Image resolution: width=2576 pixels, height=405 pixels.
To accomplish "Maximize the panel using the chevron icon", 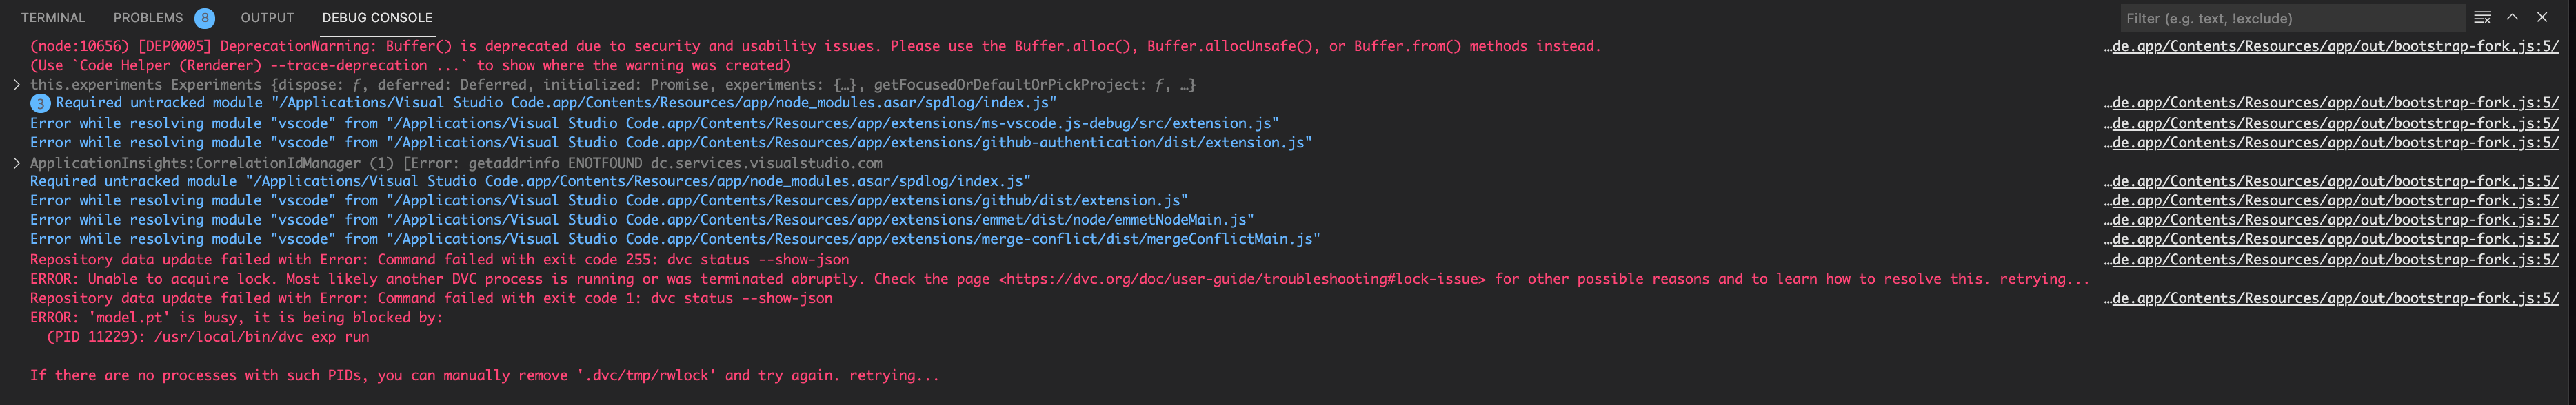I will pyautogui.click(x=2512, y=17).
